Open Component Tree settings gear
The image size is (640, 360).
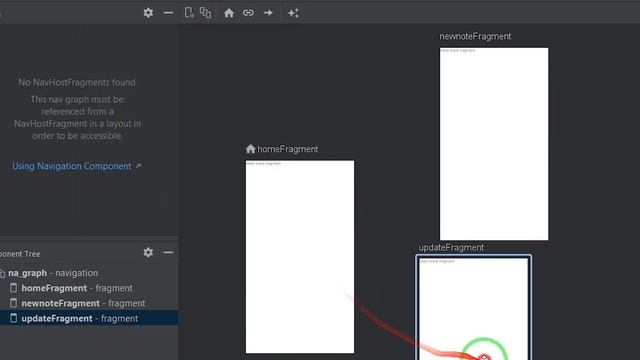tap(148, 253)
